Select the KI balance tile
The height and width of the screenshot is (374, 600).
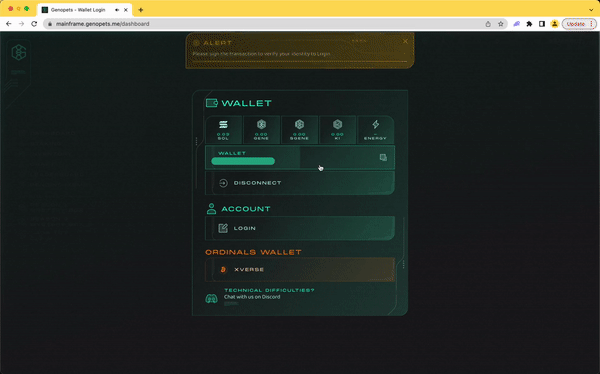337,130
